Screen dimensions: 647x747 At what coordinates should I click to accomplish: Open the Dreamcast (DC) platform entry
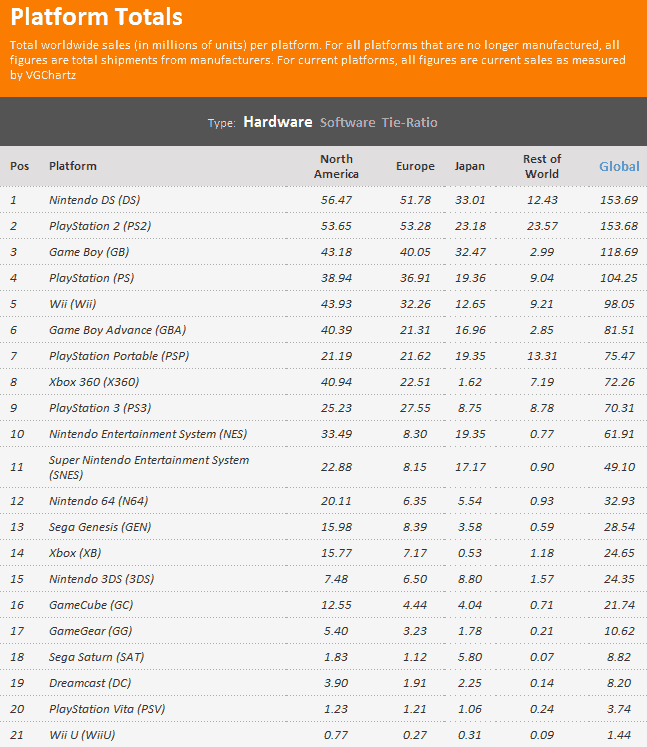90,683
